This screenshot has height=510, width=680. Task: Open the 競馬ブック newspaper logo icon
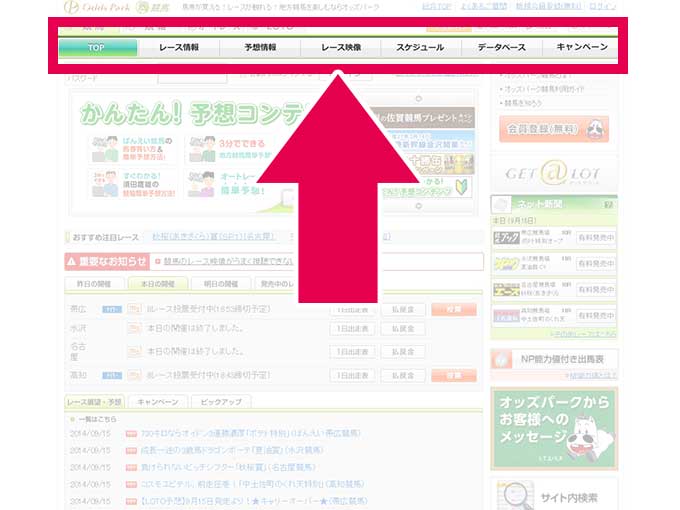click(506, 238)
